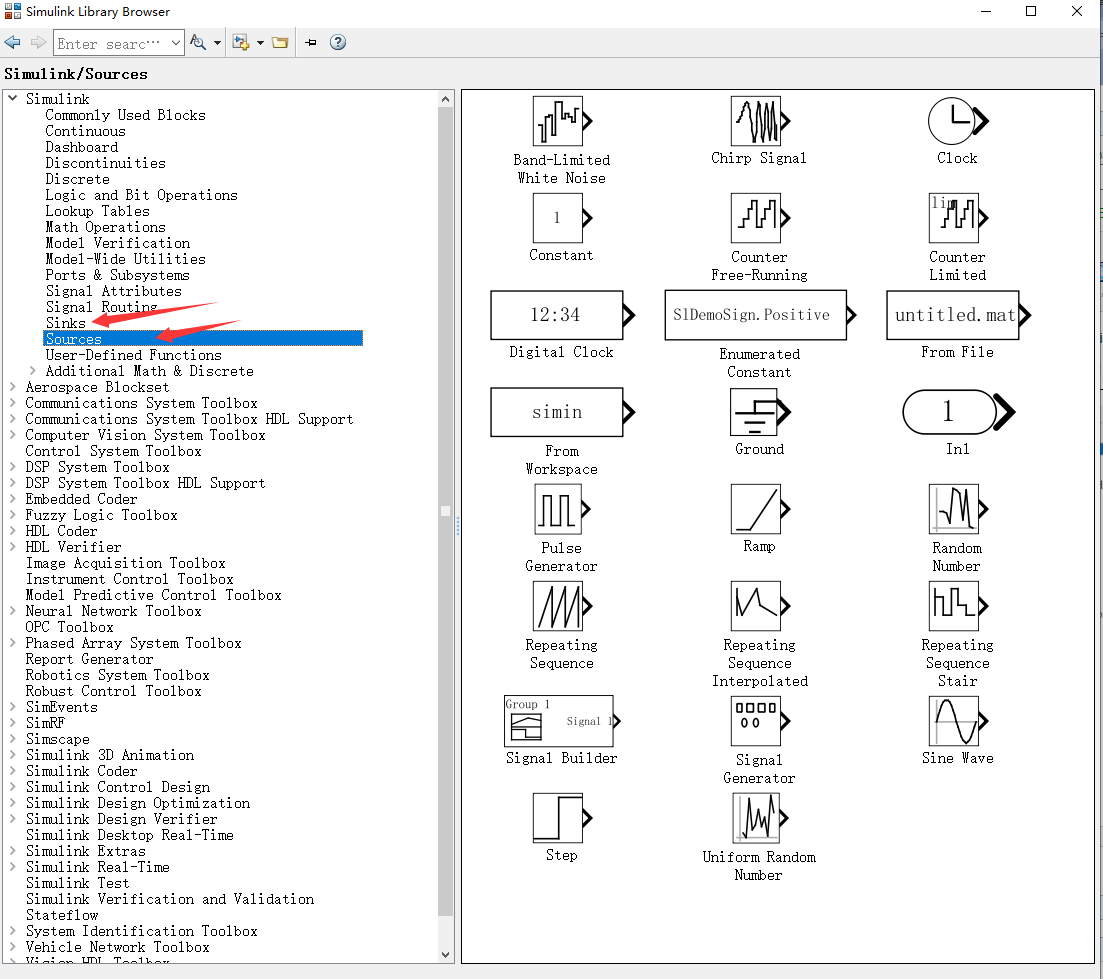
Task: Open the Simulink help icon
Action: (337, 42)
